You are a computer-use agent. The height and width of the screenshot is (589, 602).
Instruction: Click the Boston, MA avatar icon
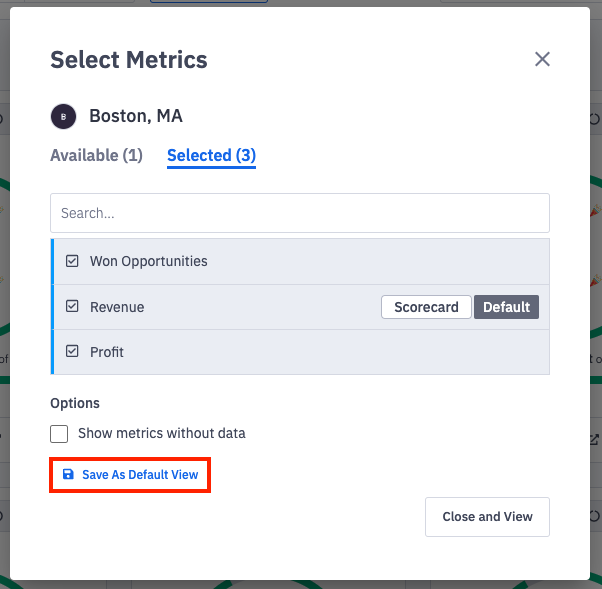(x=63, y=116)
